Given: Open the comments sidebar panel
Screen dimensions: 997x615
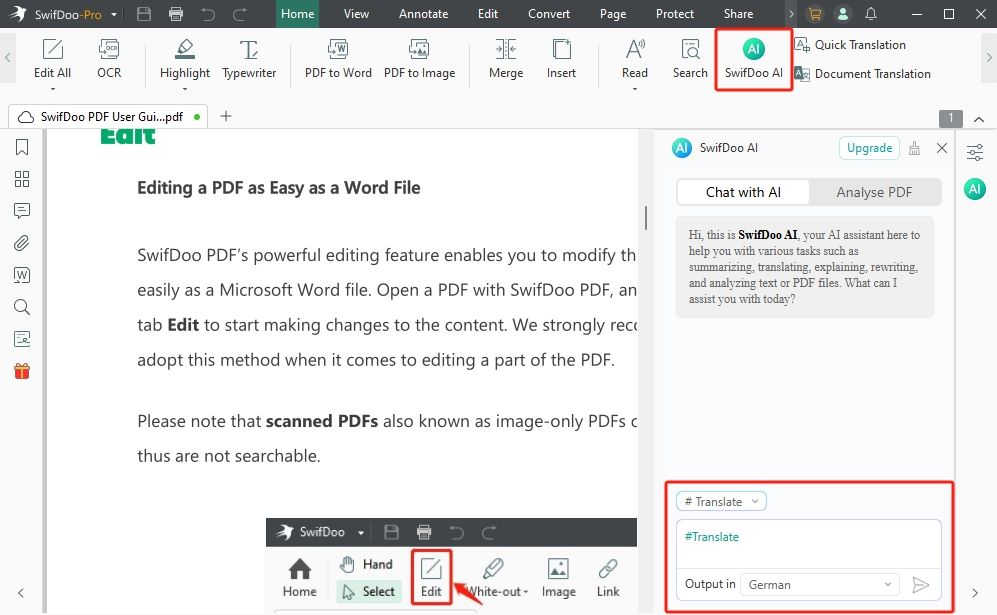Looking at the screenshot, I should [x=22, y=211].
